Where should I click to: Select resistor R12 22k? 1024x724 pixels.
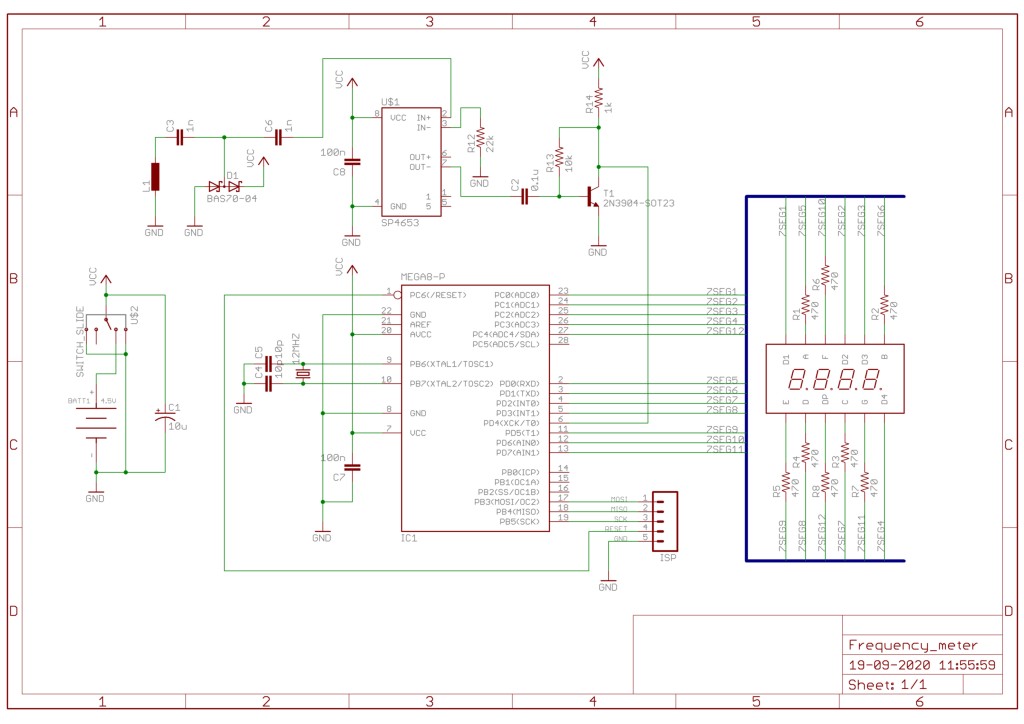pos(480,138)
